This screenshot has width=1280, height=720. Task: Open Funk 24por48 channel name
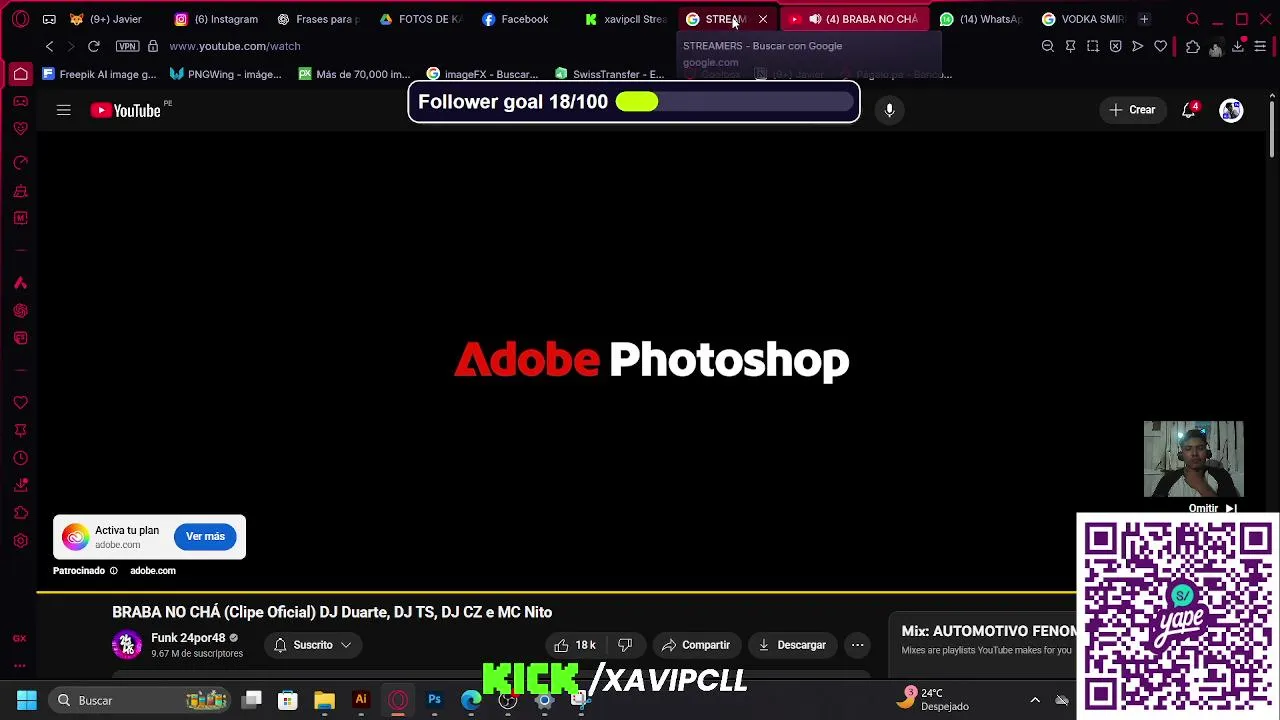(x=188, y=638)
